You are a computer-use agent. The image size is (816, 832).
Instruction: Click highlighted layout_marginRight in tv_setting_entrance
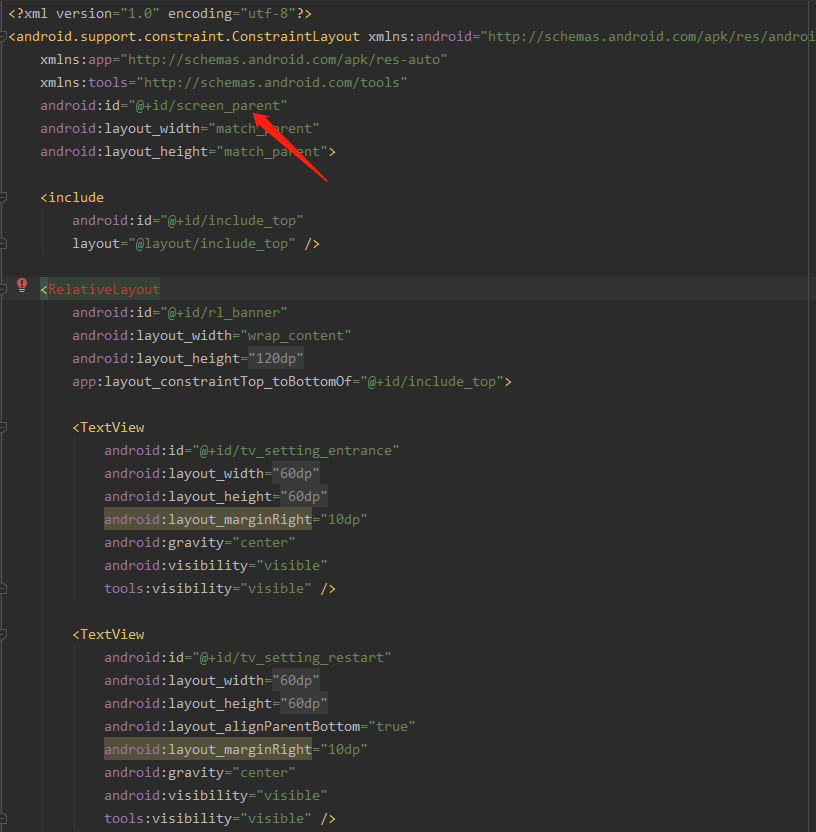tap(208, 519)
